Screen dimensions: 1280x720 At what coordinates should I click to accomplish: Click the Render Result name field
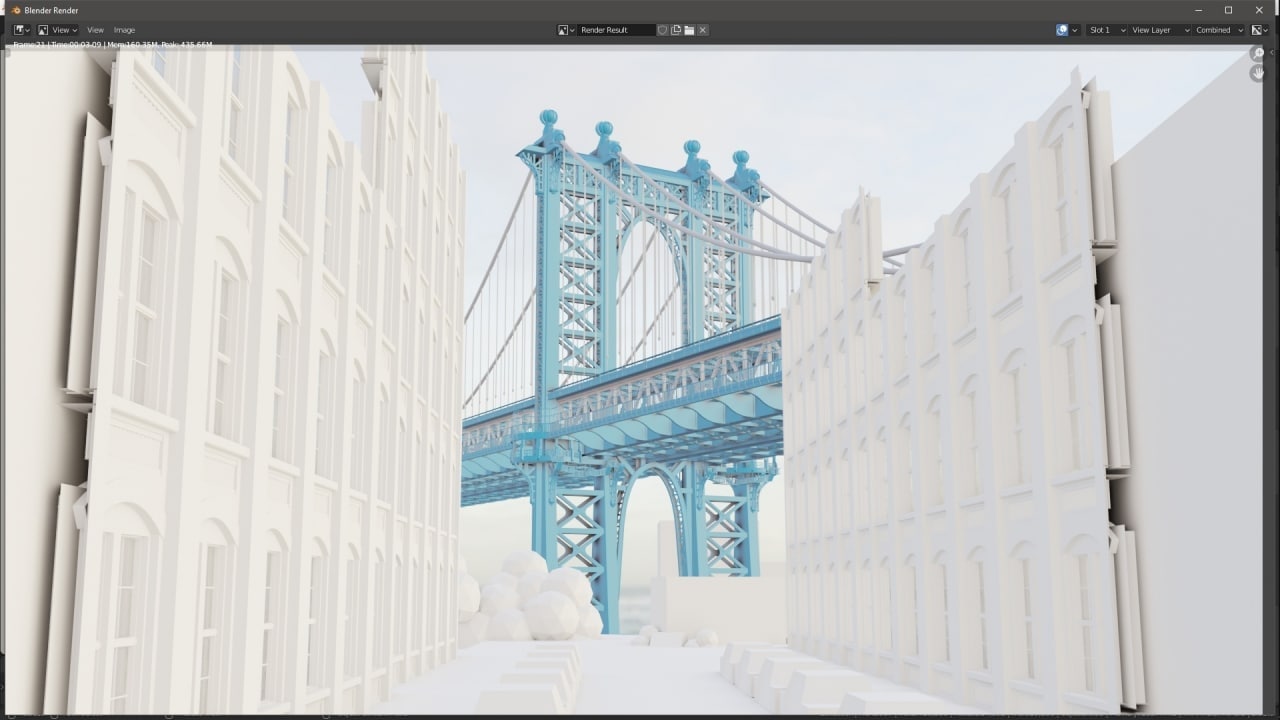click(616, 30)
